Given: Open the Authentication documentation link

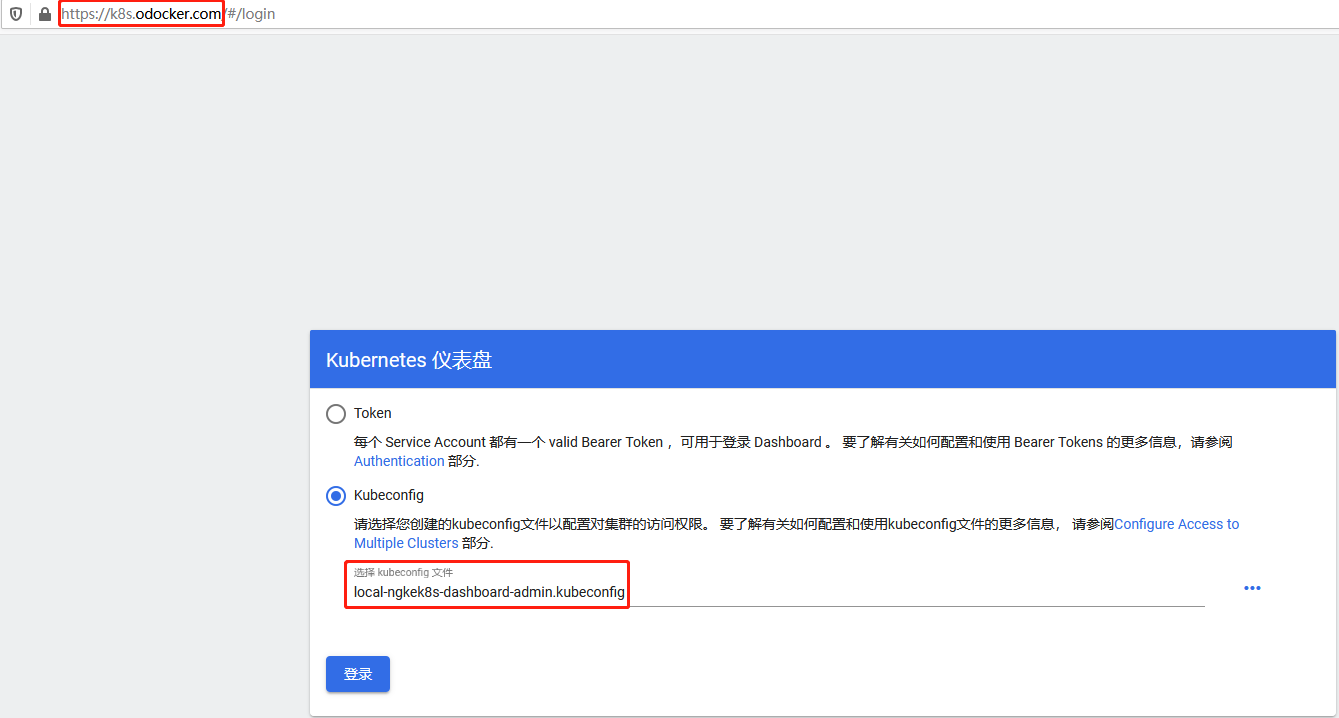Looking at the screenshot, I should [x=399, y=461].
